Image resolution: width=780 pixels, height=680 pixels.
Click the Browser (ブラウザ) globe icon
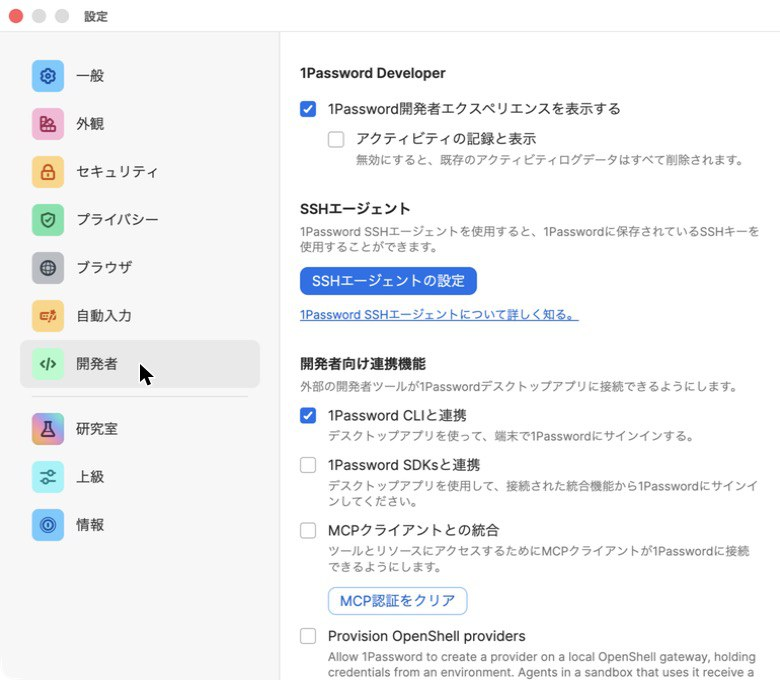[48, 268]
